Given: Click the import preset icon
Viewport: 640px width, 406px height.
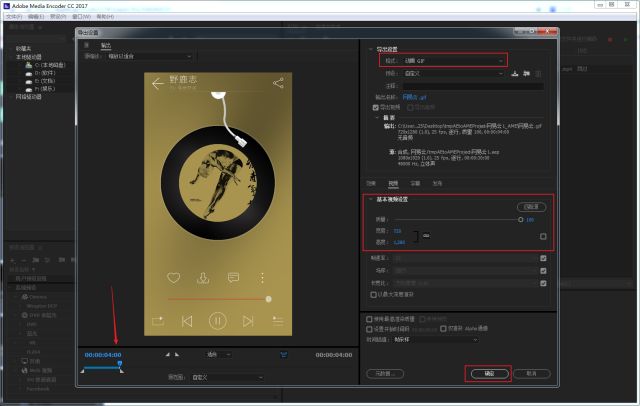Looking at the screenshot, I should (x=527, y=73).
